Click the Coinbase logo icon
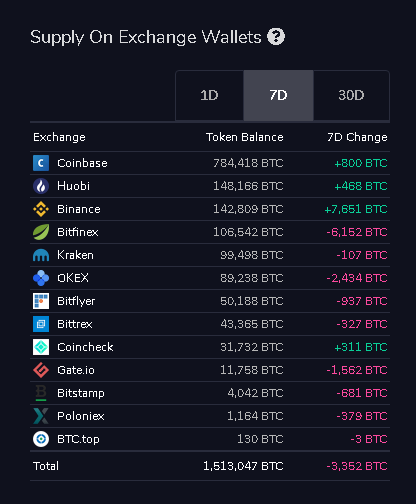This screenshot has height=504, width=416. 41,163
